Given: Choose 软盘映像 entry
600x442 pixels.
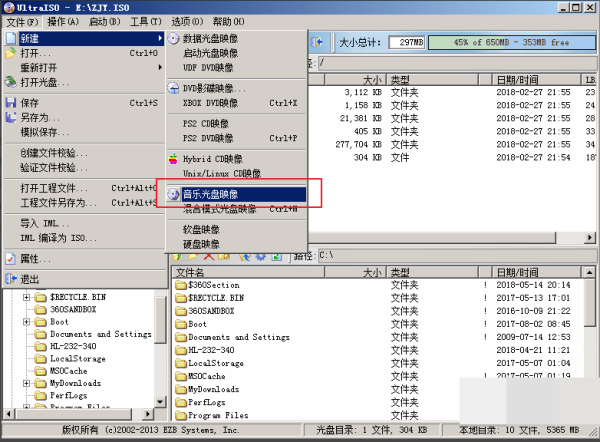Looking at the screenshot, I should pos(236,229).
